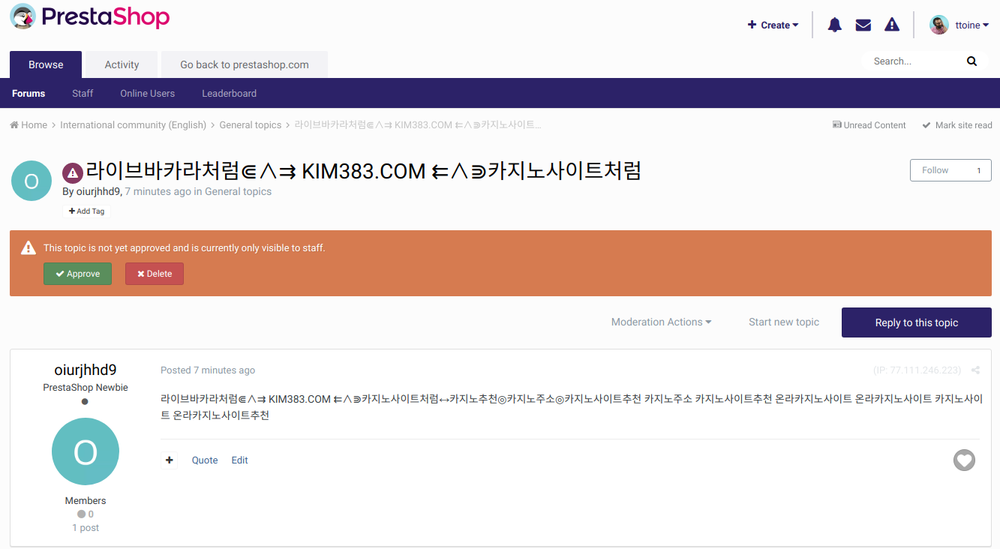Open the Moderation Actions dropdown
Viewport: 1000px width, 549px height.
(x=661, y=322)
